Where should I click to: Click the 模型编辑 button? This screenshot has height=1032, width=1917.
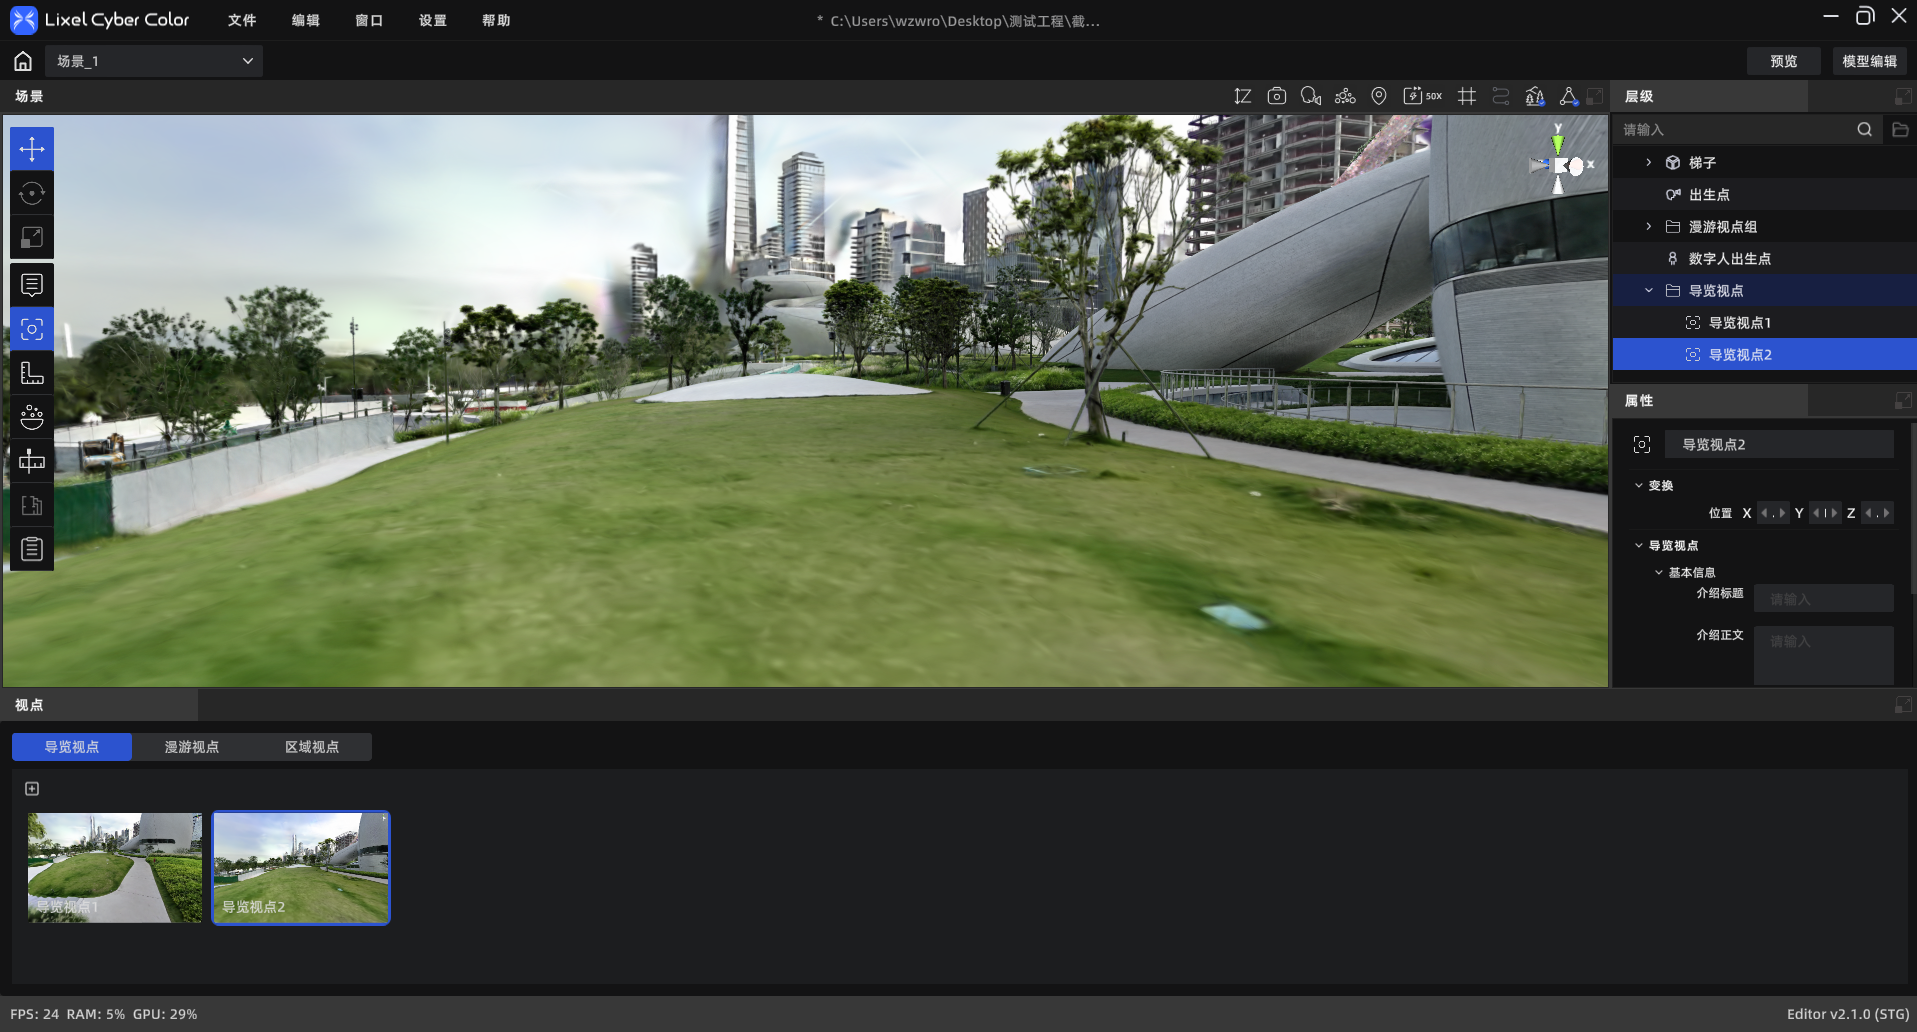tap(1869, 61)
